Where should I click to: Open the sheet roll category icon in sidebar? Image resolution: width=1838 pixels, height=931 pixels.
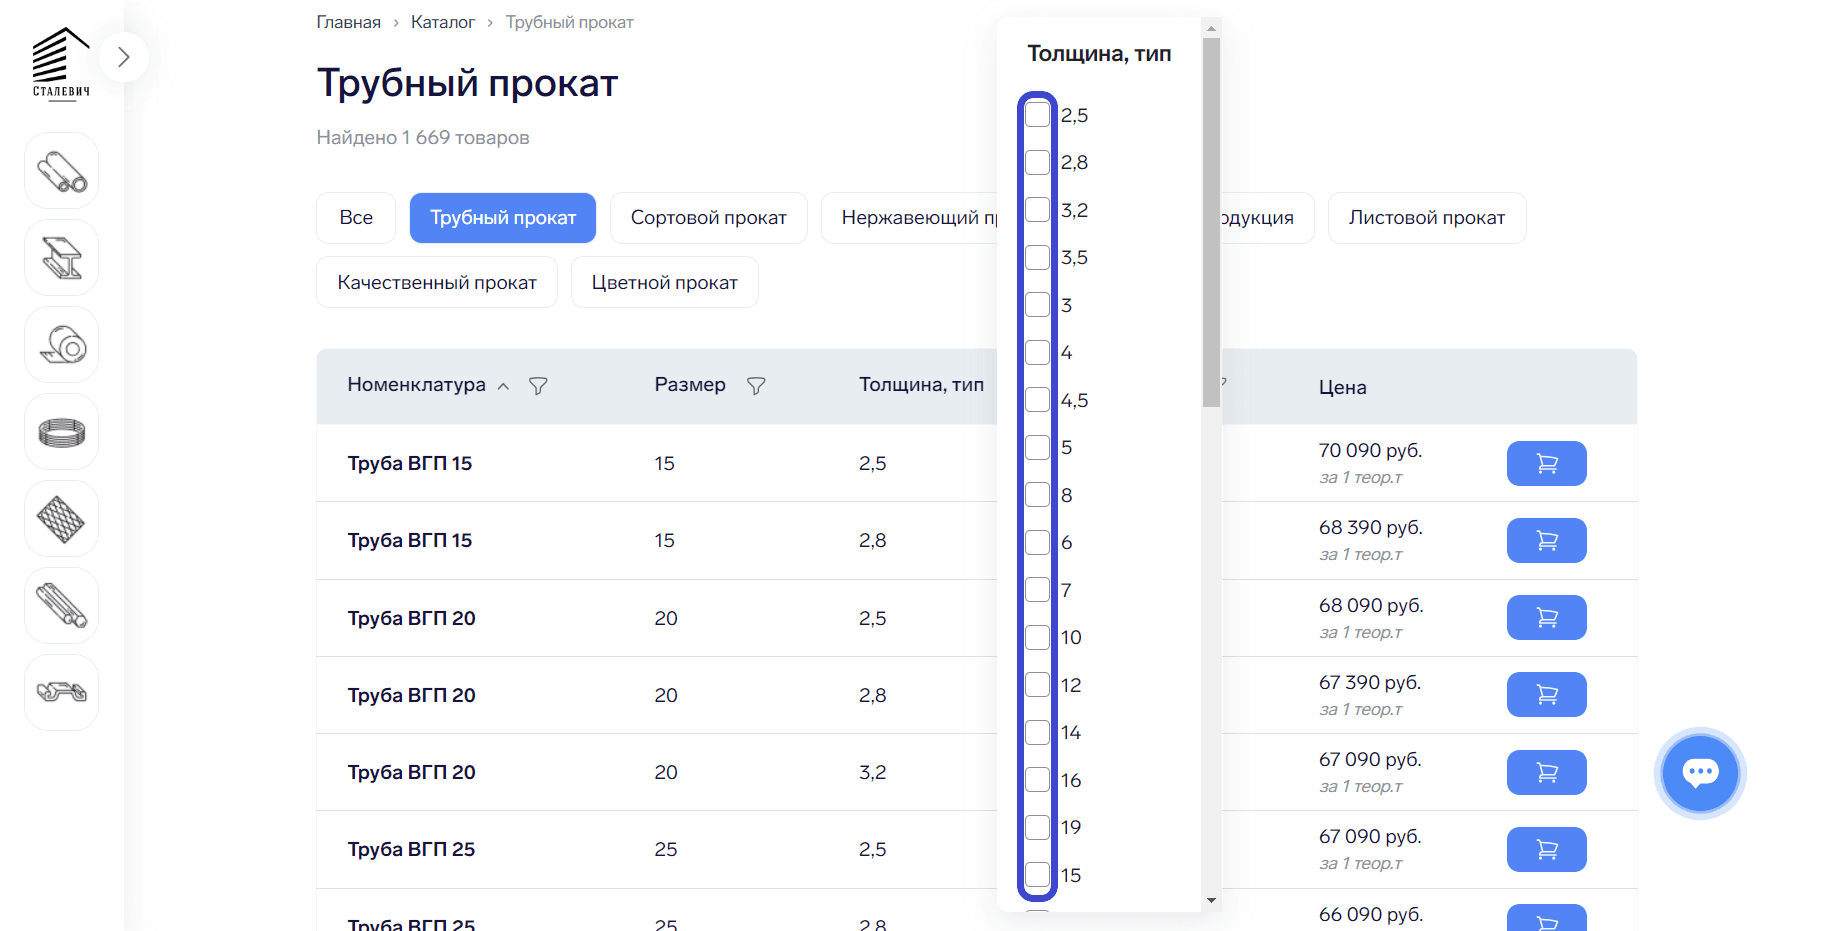tap(62, 345)
